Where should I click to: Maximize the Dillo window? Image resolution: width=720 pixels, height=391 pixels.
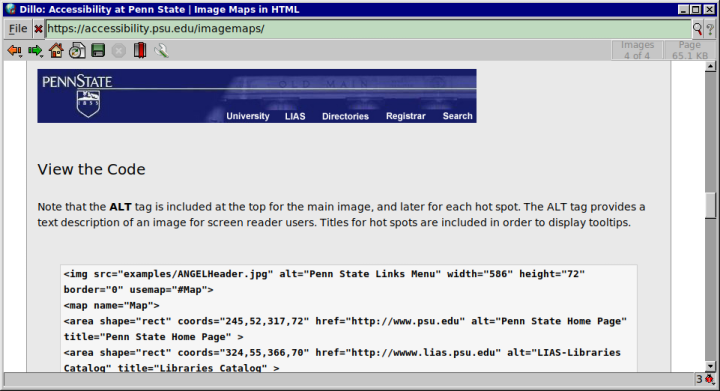(696, 10)
